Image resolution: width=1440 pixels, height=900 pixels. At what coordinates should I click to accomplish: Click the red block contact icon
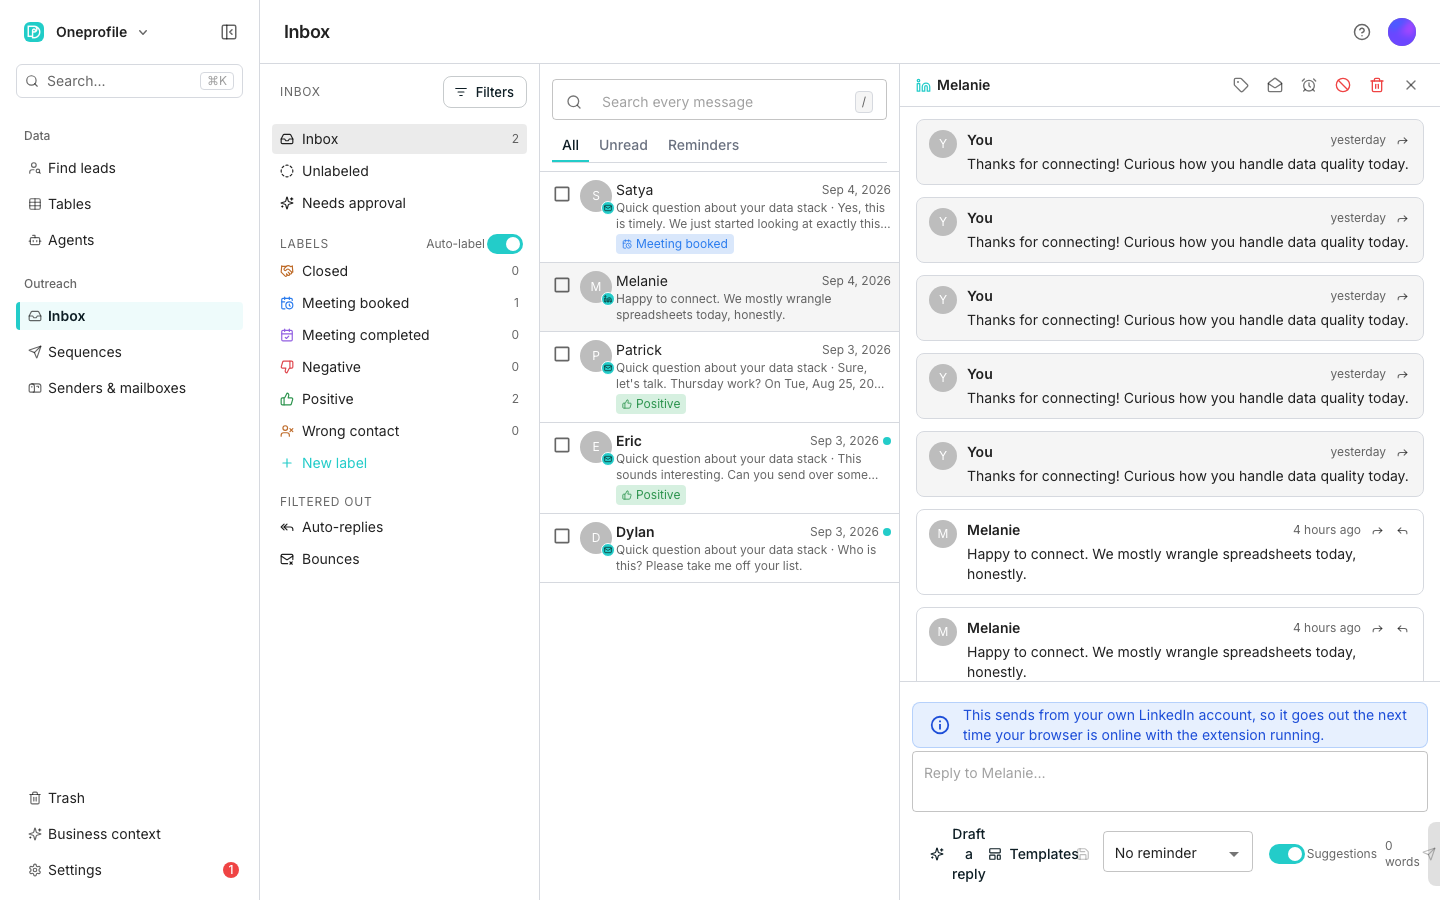pos(1343,86)
